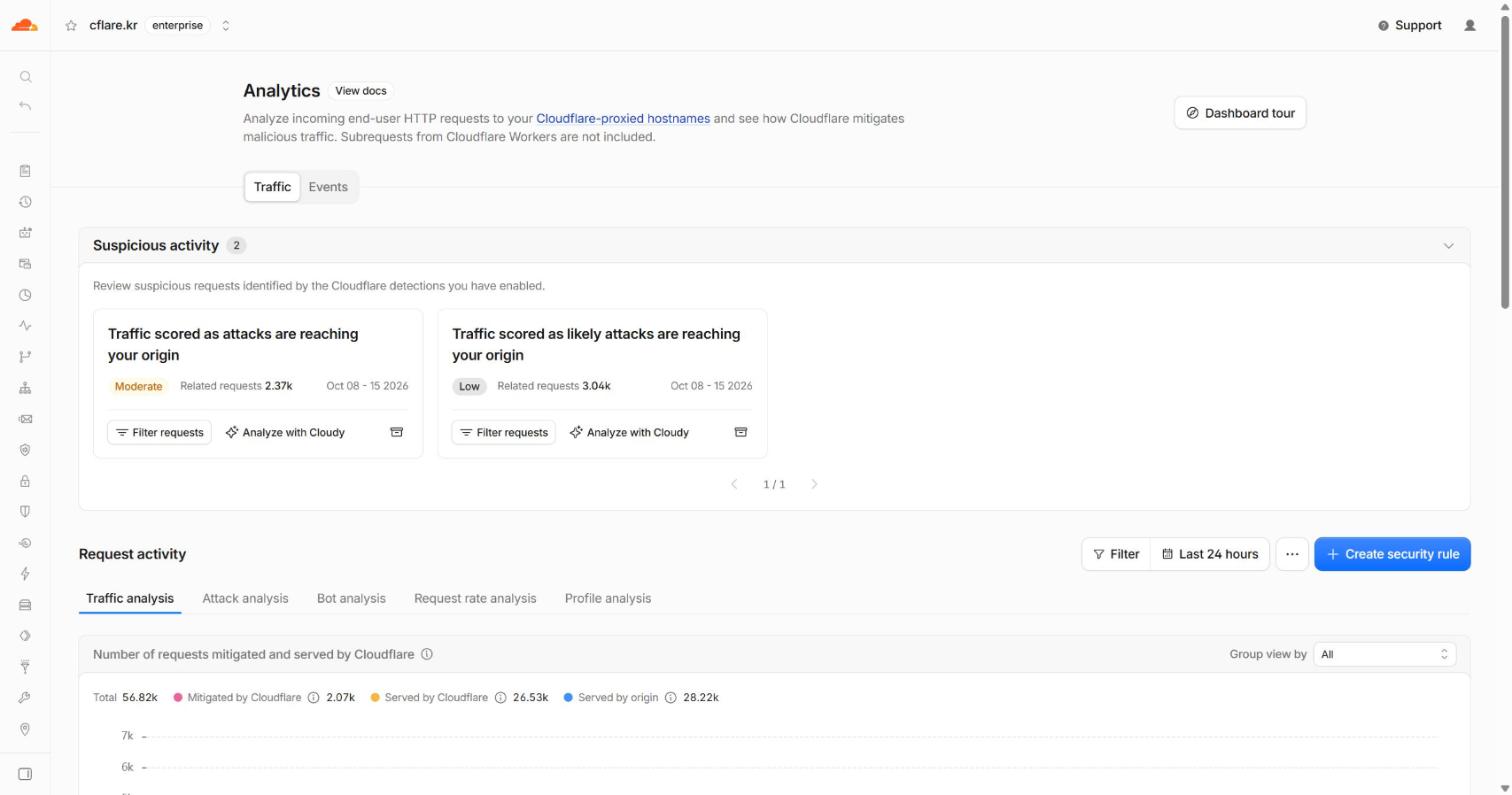Image resolution: width=1512 pixels, height=795 pixels.
Task: Select the Traffic analysis tab
Action: click(x=130, y=598)
